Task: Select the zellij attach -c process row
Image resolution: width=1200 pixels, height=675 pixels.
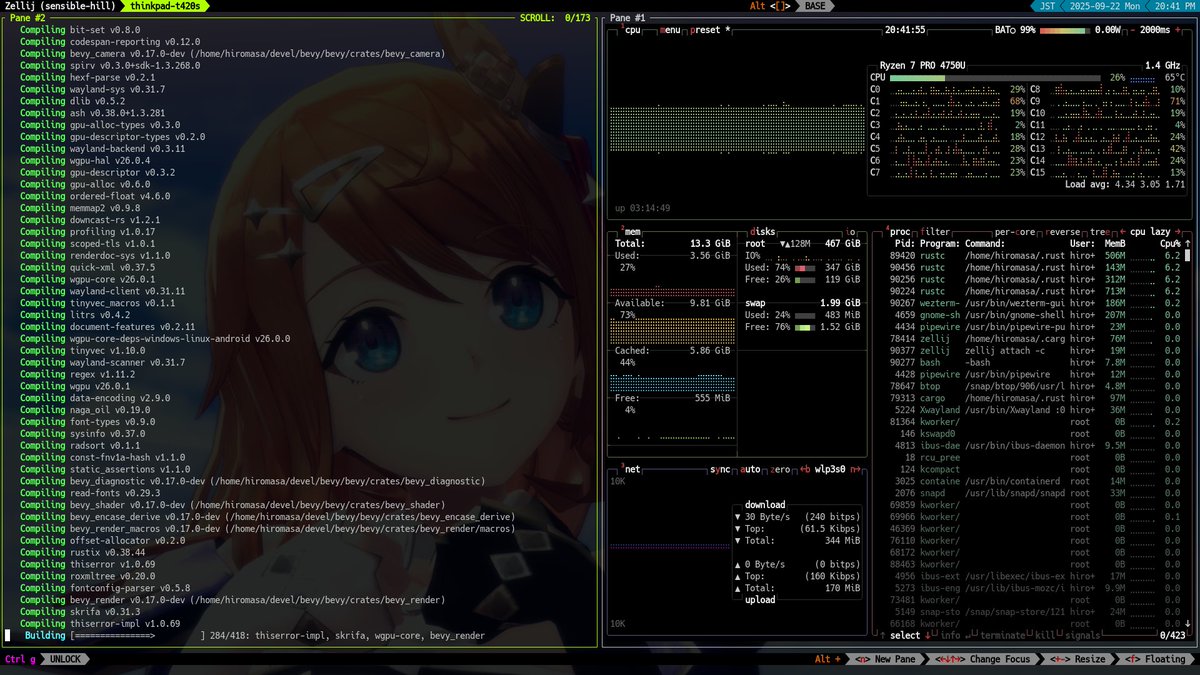Action: [x=1037, y=351]
